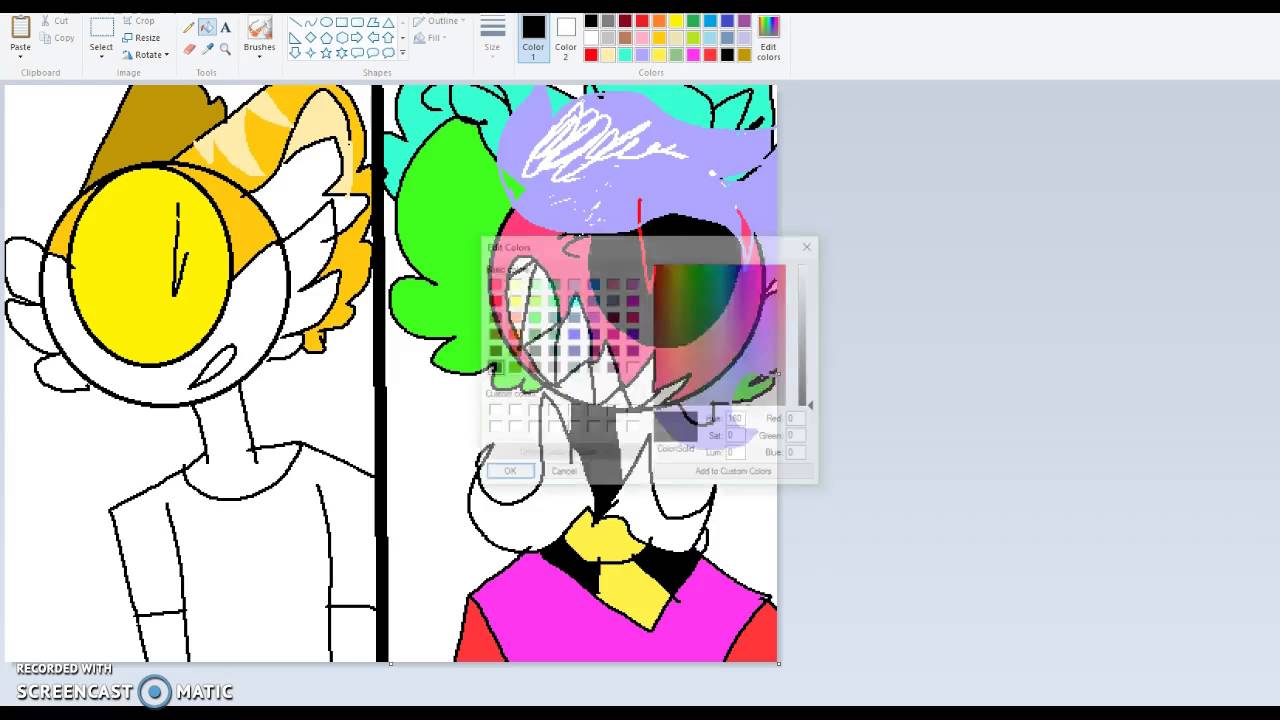The height and width of the screenshot is (720, 1280).
Task: Activate Color 2 background selector
Action: click(x=566, y=38)
